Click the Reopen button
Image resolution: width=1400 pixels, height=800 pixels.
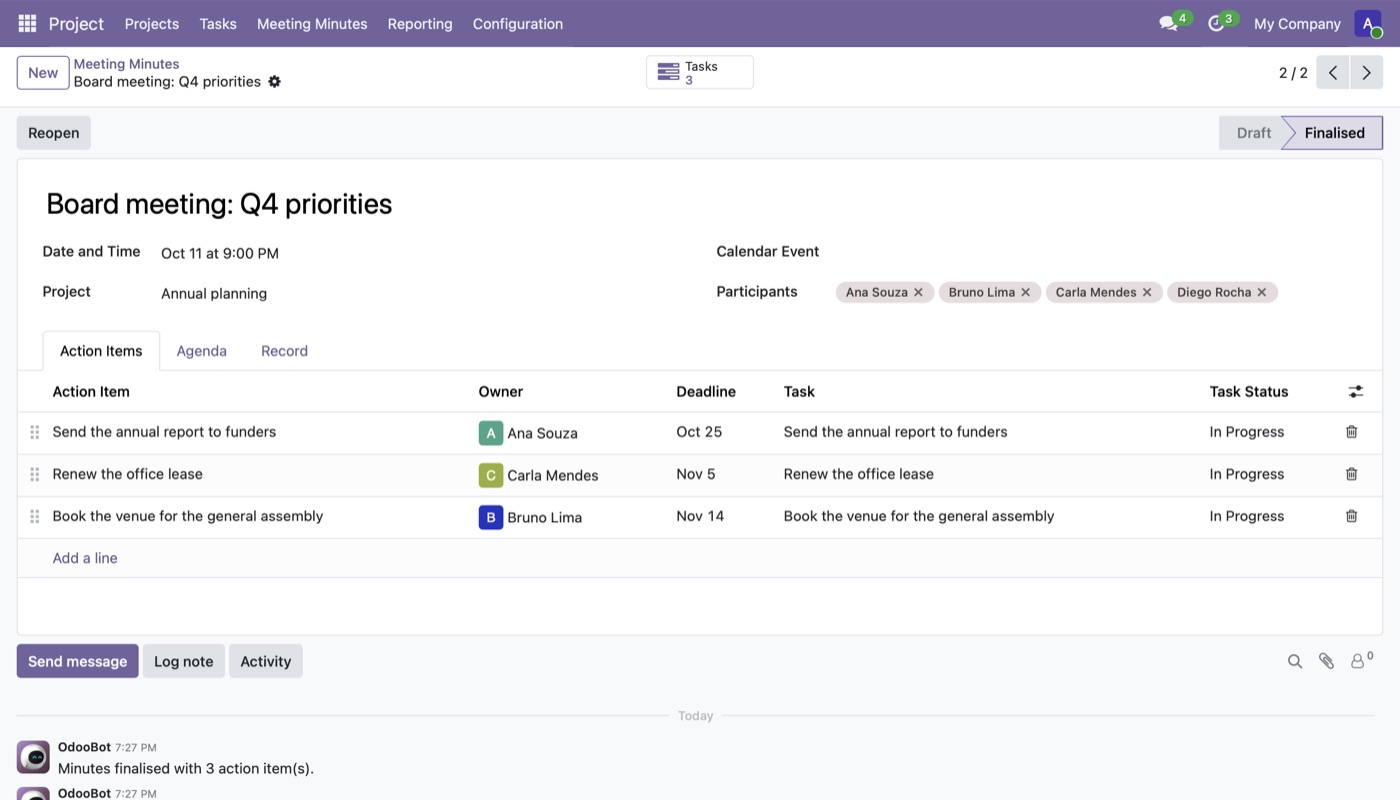[x=54, y=133]
